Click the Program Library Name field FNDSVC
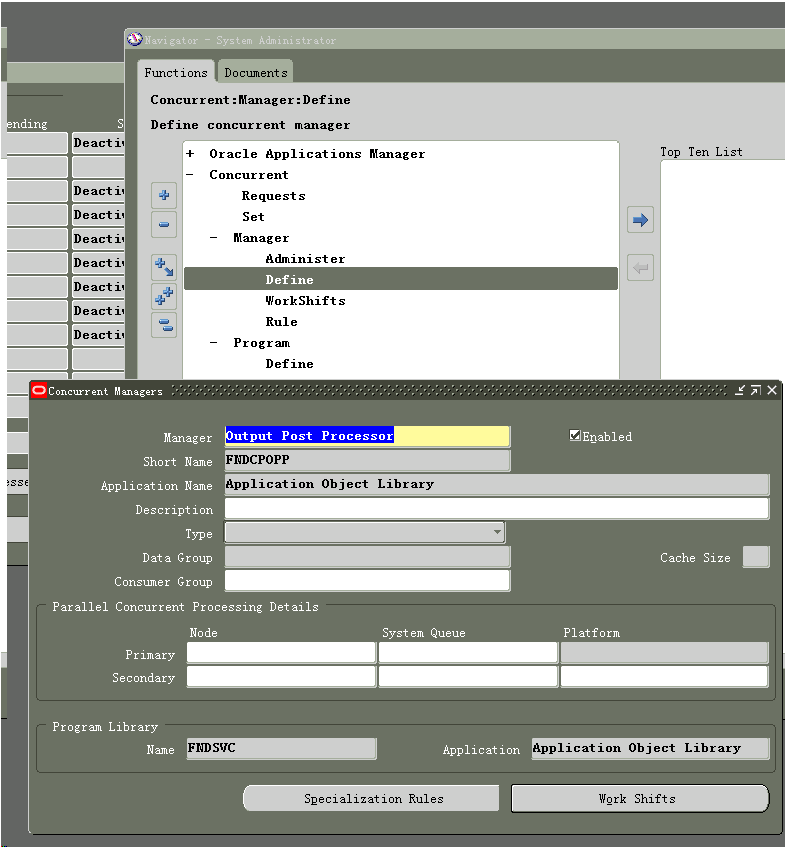Image resolution: width=787 pixels, height=850 pixels. click(281, 749)
